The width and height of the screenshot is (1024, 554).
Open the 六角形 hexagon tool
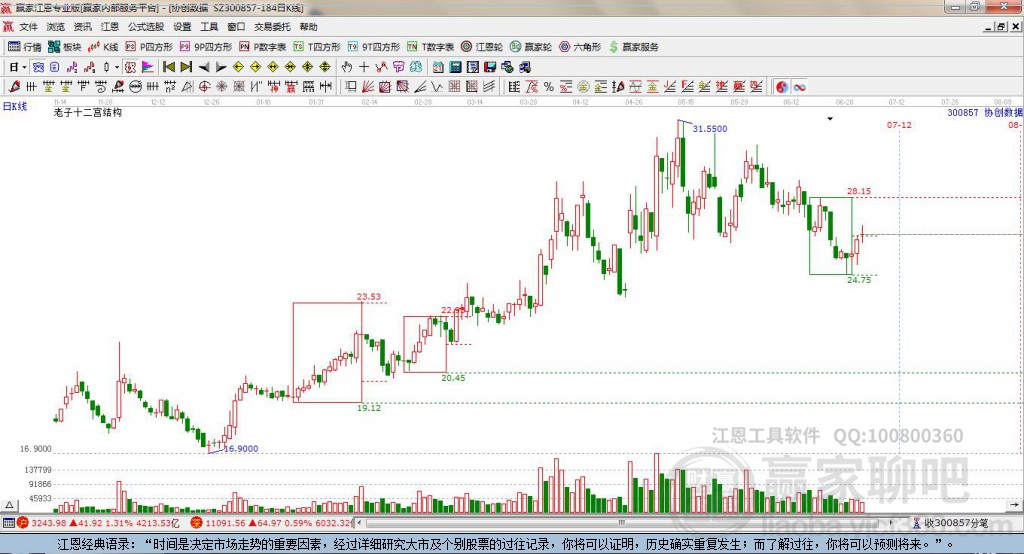pyautogui.click(x=580, y=46)
